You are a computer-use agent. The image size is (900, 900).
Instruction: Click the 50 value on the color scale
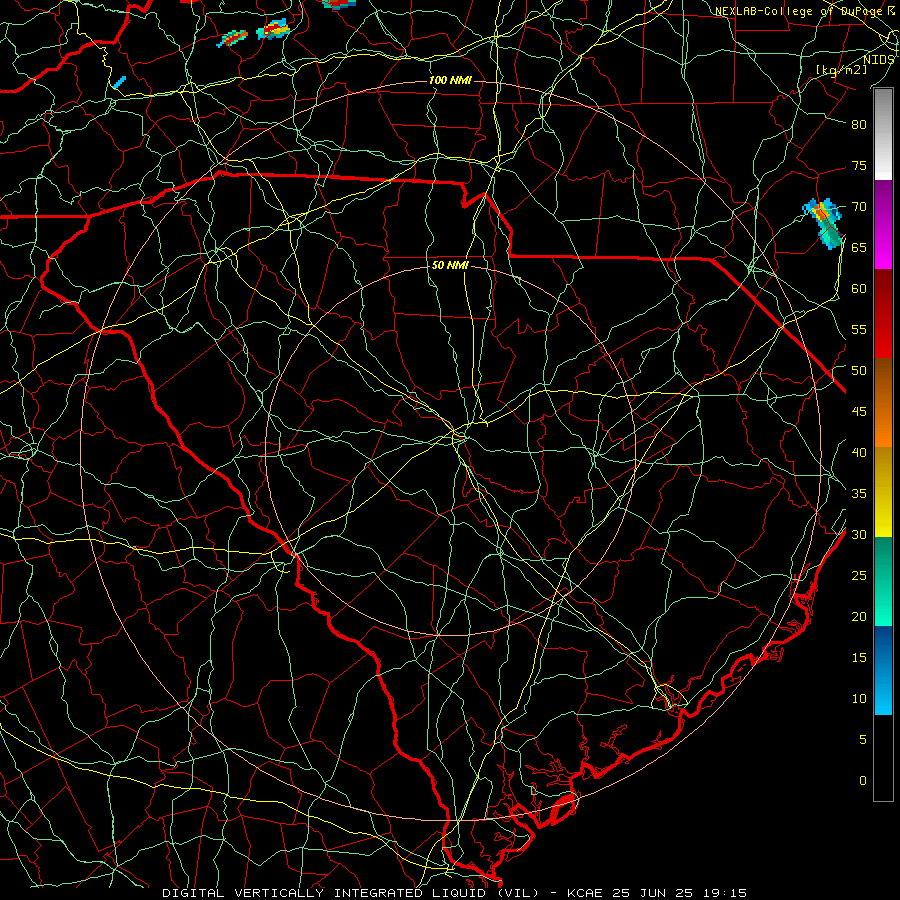[859, 370]
